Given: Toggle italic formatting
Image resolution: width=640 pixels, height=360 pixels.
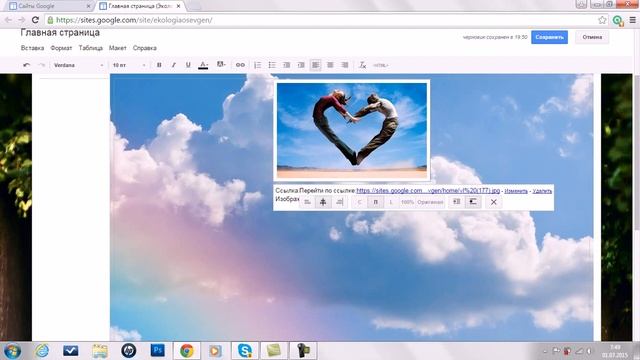Looking at the screenshot, I should [x=173, y=65].
